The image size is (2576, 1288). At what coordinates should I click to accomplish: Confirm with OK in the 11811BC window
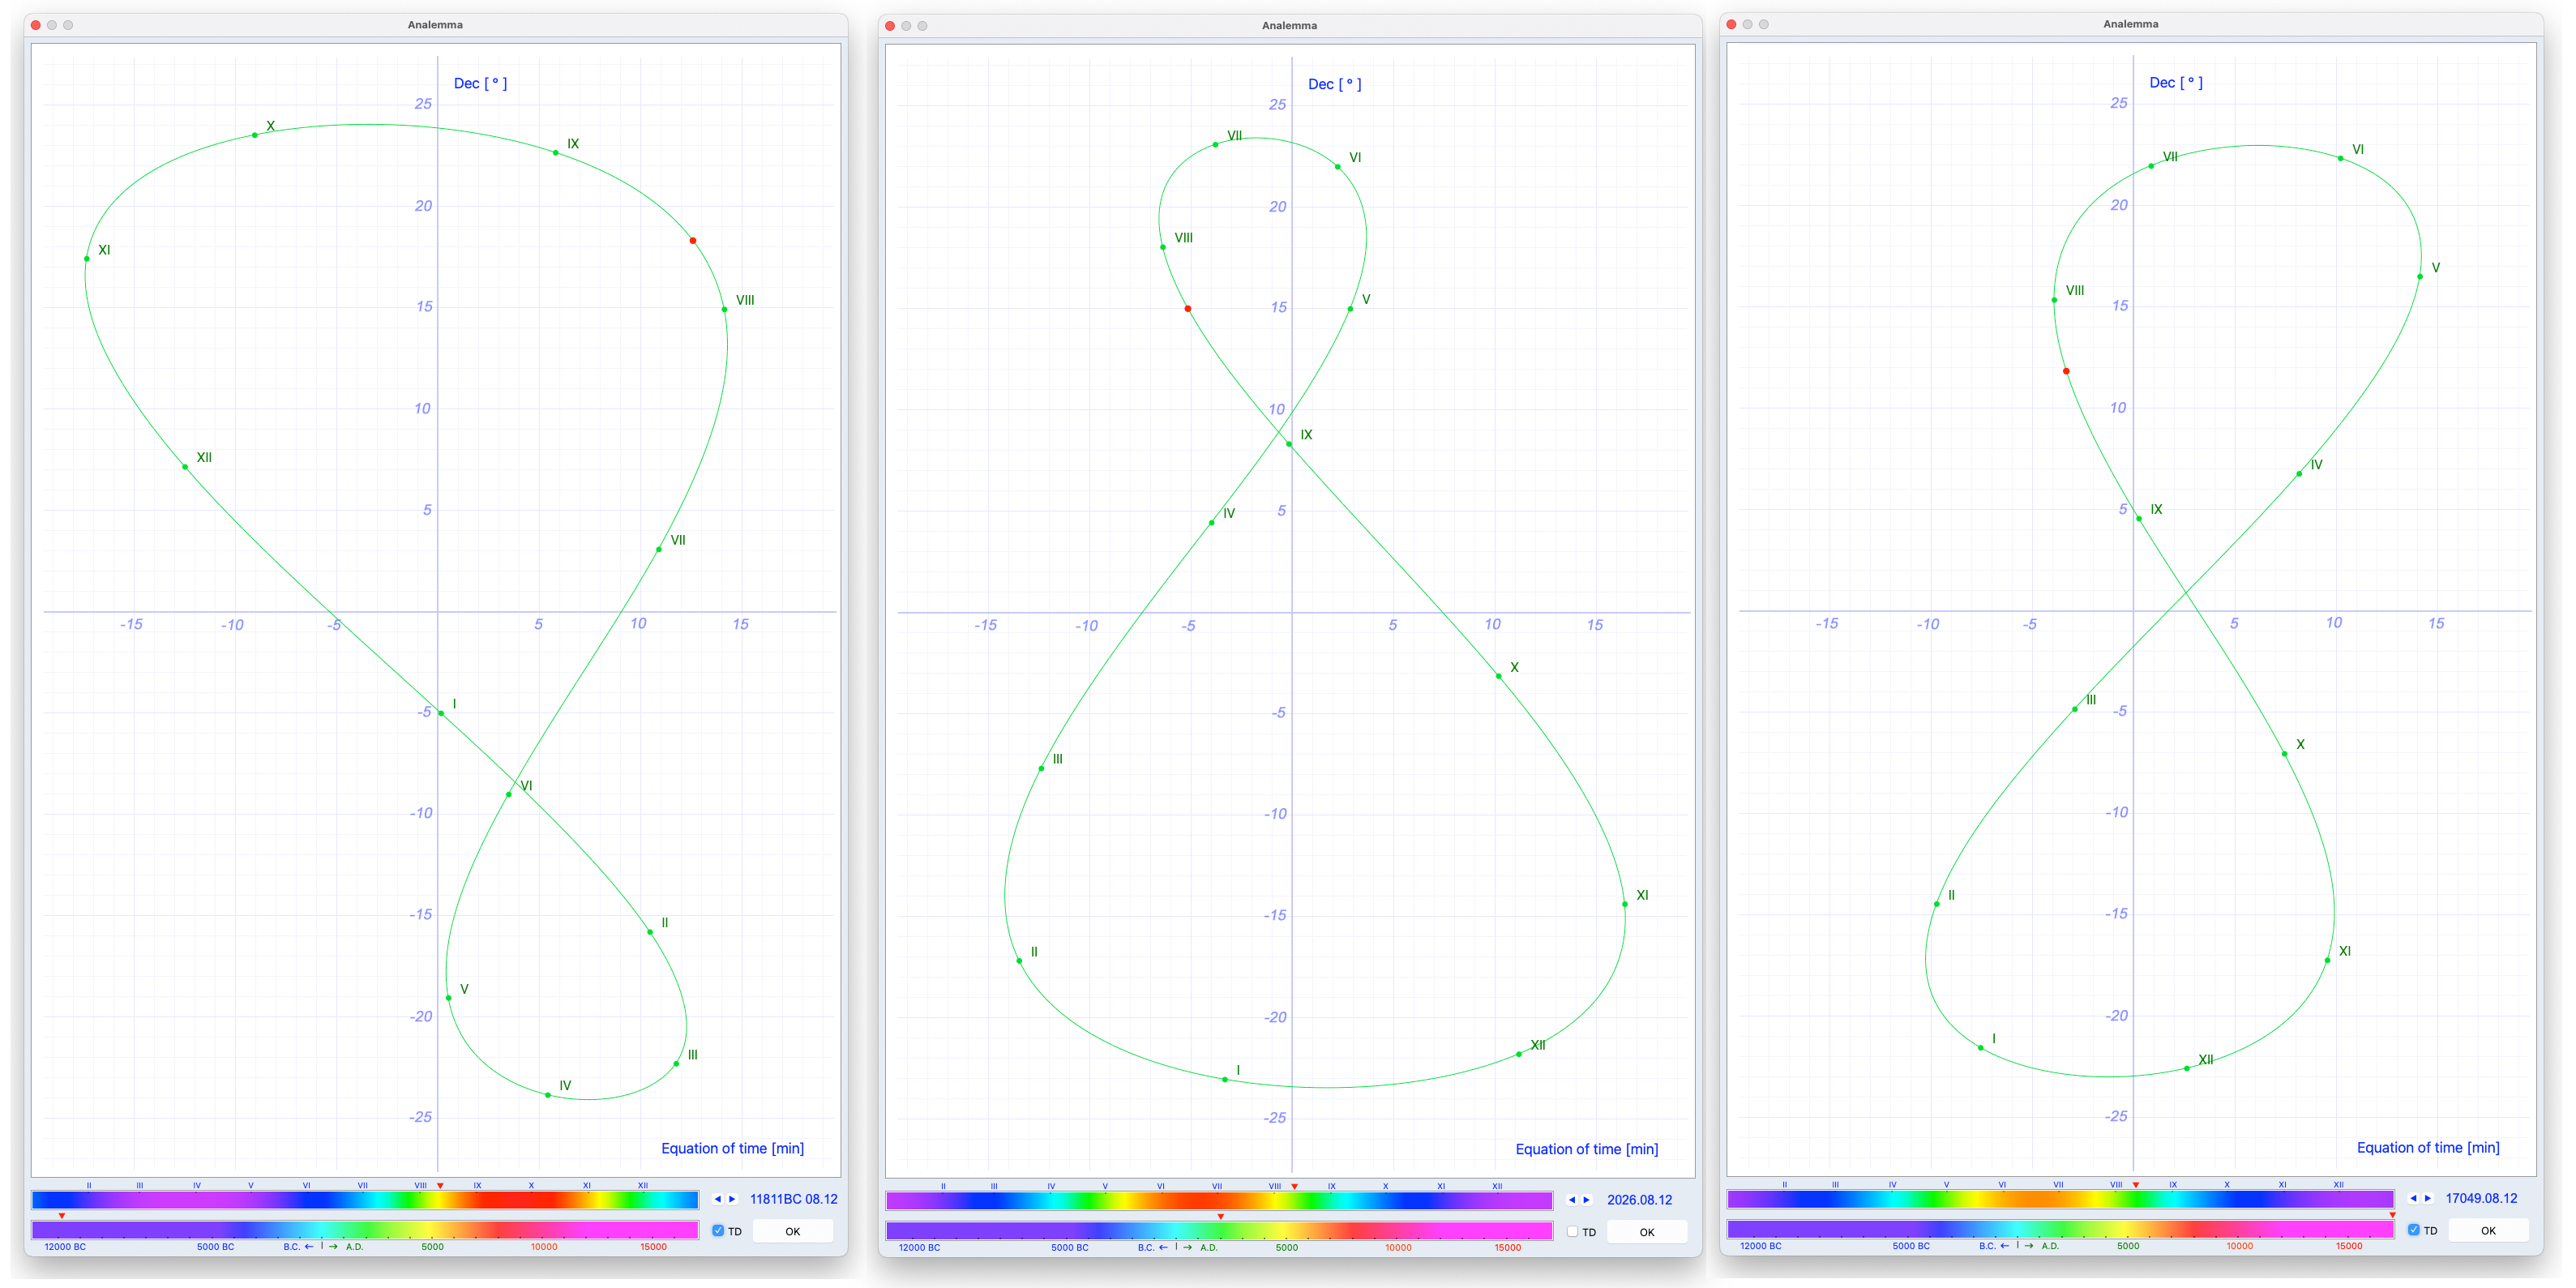click(793, 1231)
